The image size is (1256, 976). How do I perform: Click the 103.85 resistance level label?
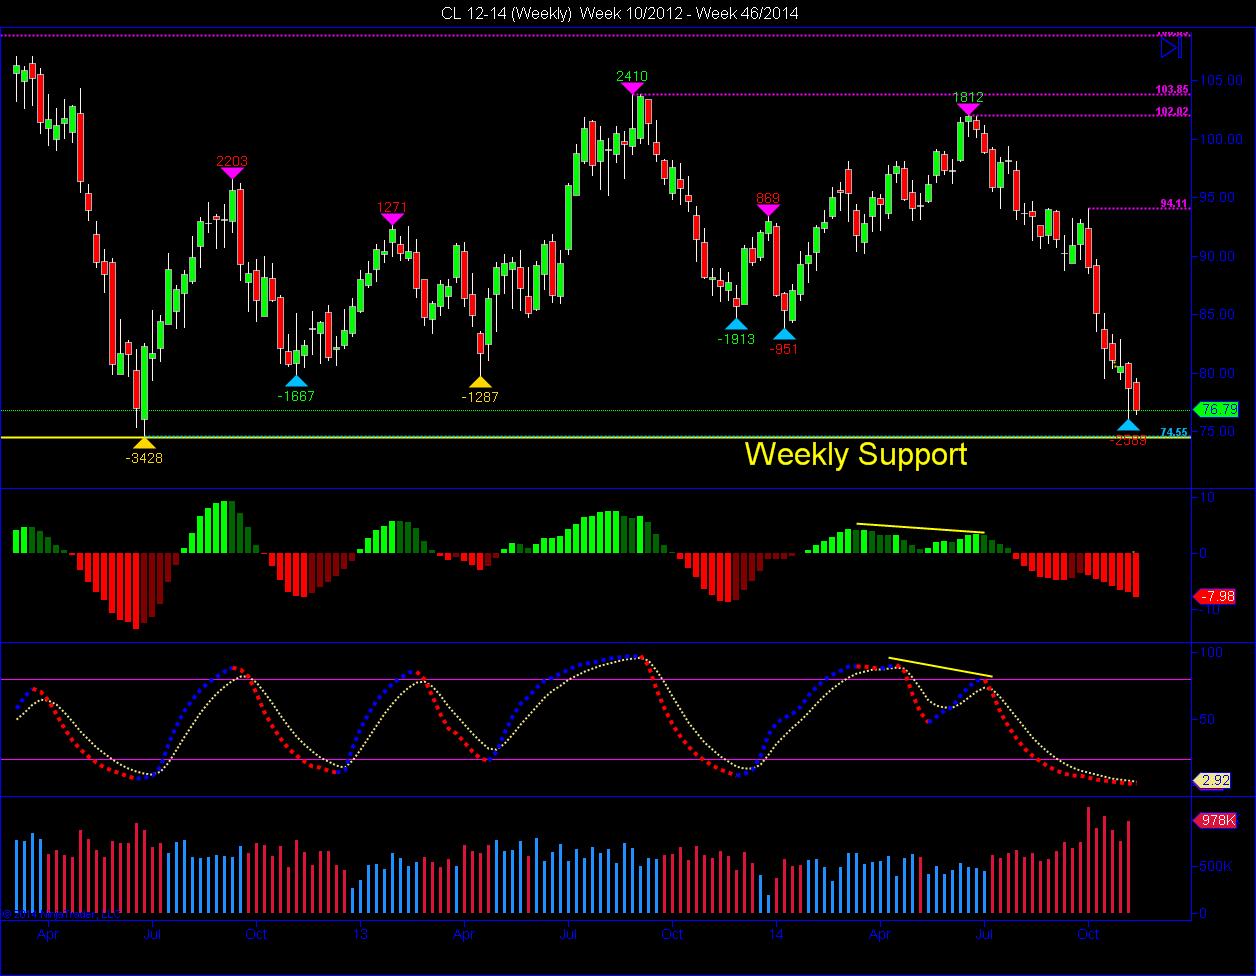(1172, 89)
